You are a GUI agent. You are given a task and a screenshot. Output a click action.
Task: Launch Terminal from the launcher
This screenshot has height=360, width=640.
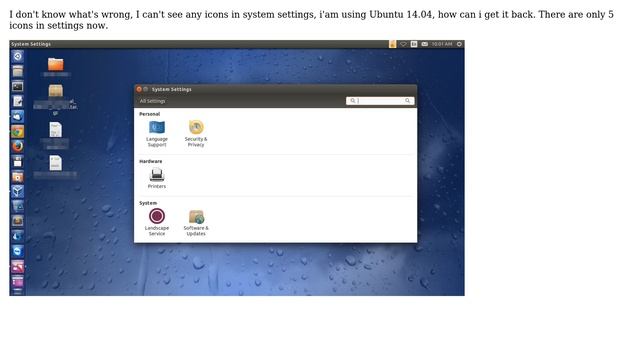tap(18, 87)
